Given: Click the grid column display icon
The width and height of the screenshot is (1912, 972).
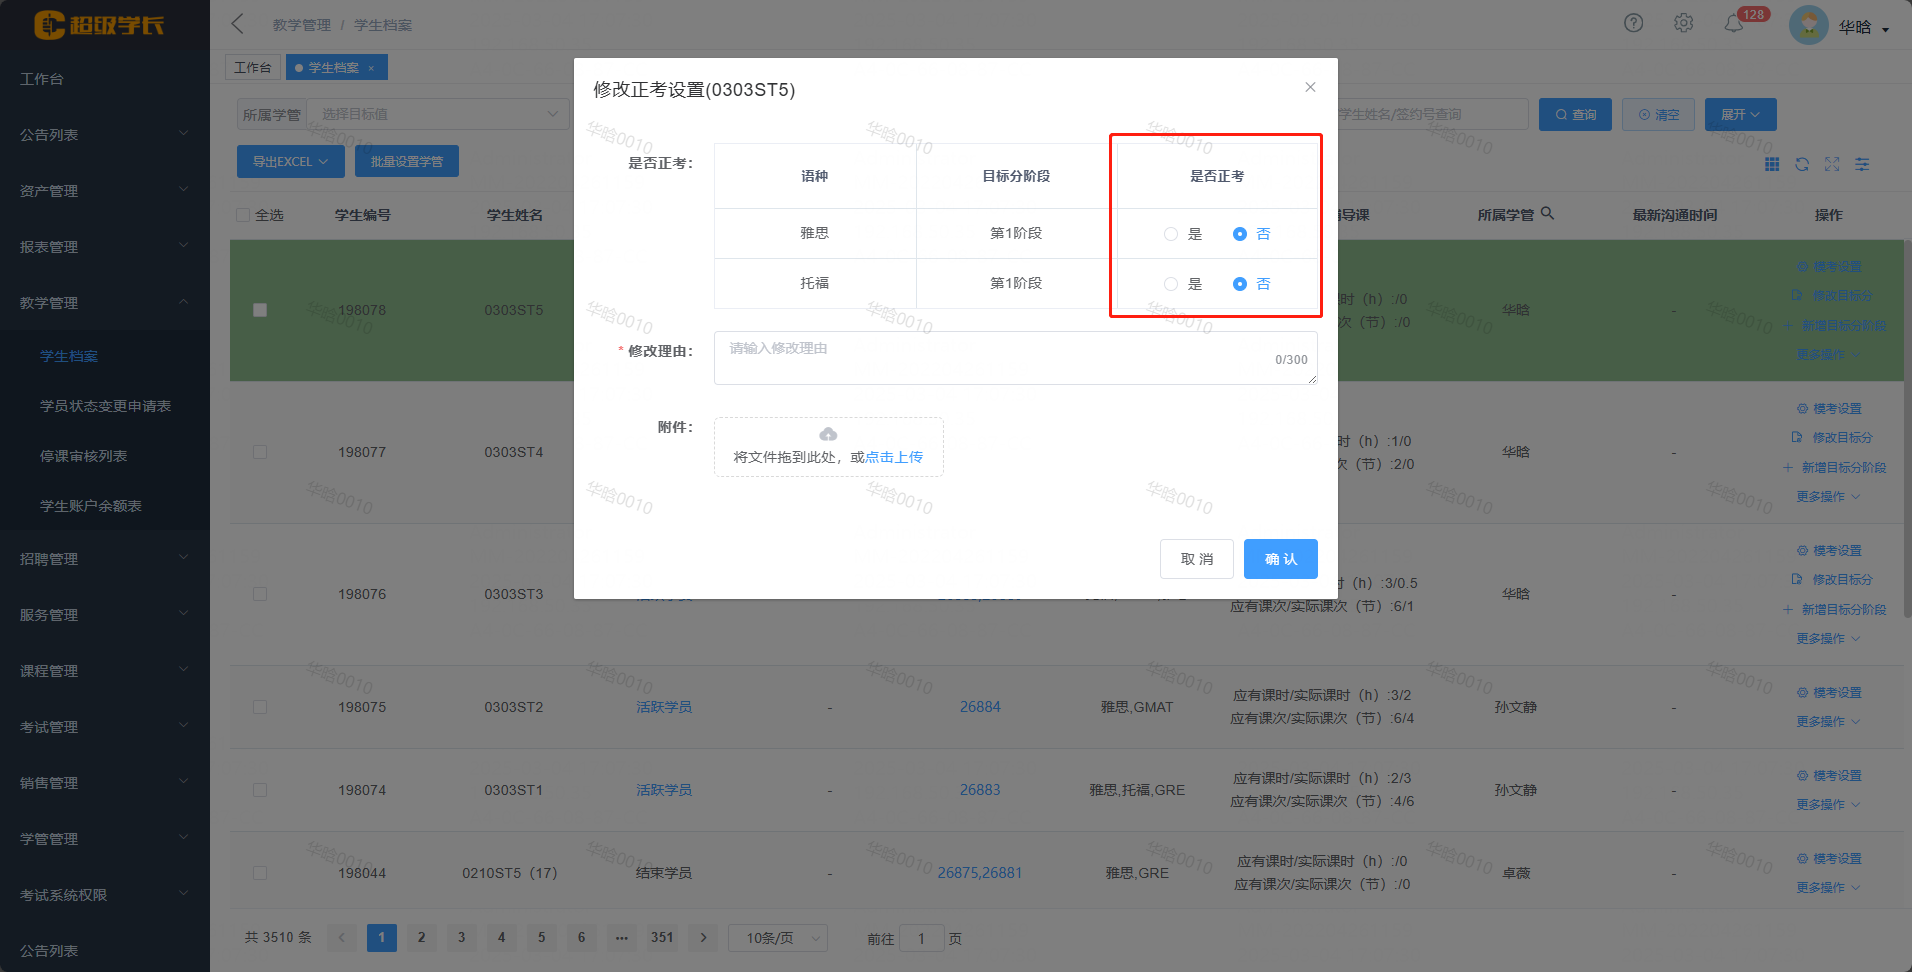Looking at the screenshot, I should click(1772, 164).
